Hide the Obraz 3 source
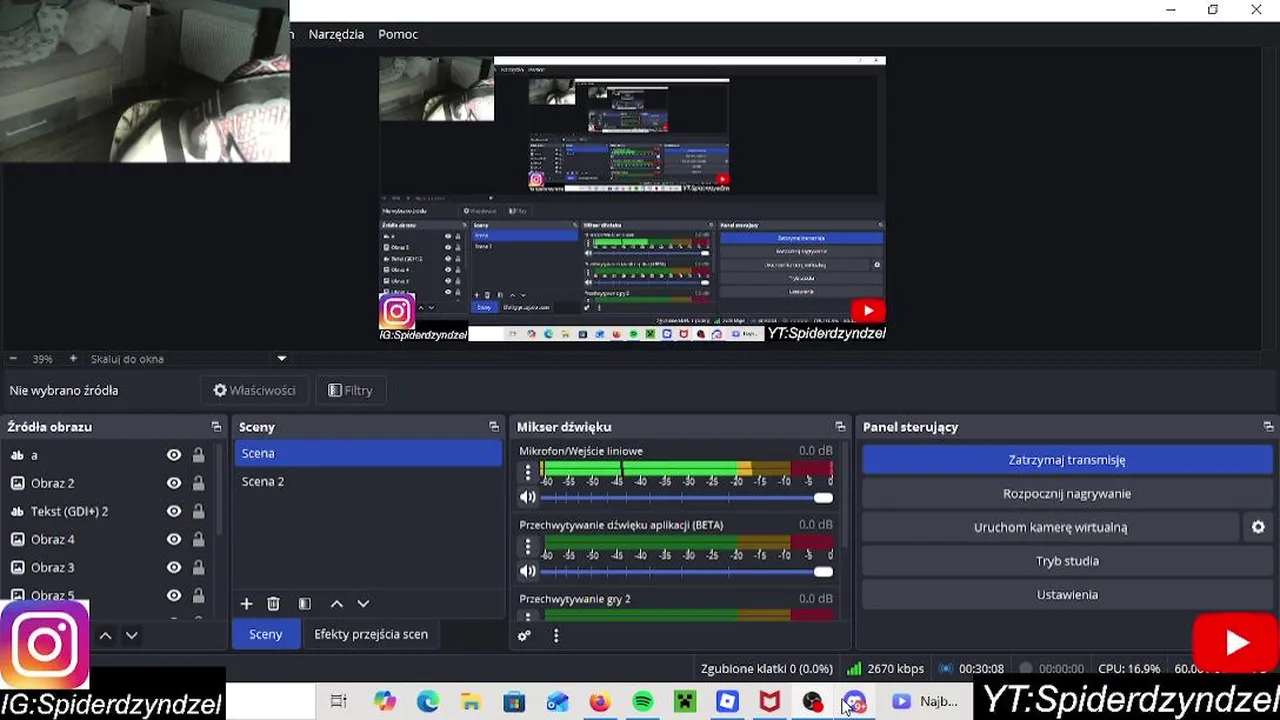Screen dimensions: 1280x720 click(x=174, y=567)
